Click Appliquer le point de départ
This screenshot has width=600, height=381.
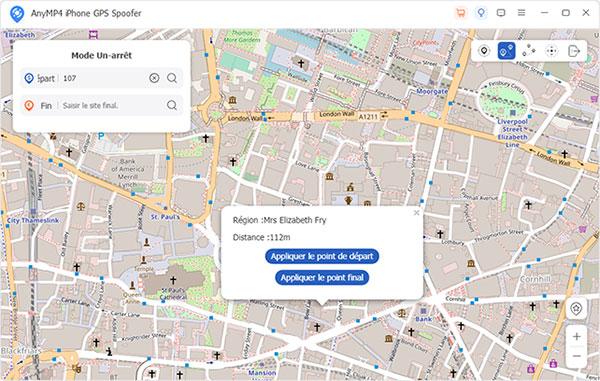click(322, 256)
